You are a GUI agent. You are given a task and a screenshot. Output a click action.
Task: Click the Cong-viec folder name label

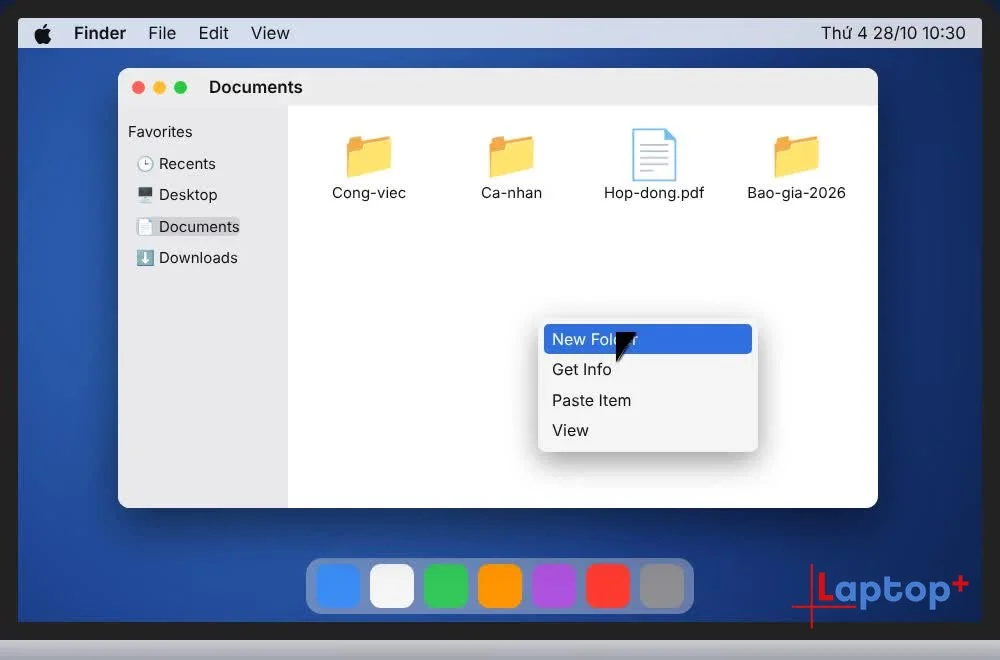(x=369, y=193)
